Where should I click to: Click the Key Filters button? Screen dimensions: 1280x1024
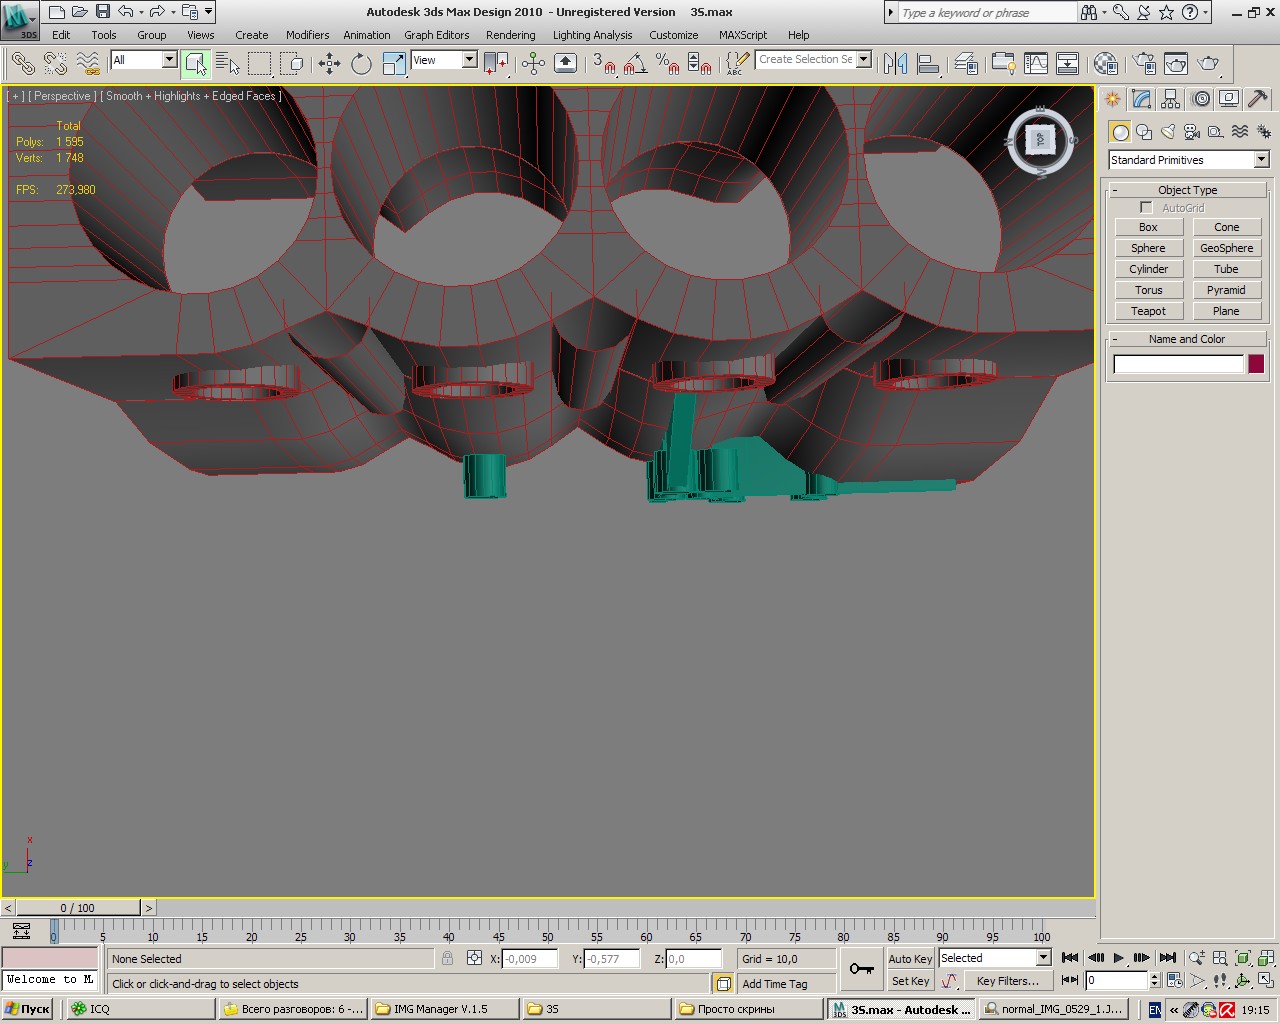[1007, 981]
